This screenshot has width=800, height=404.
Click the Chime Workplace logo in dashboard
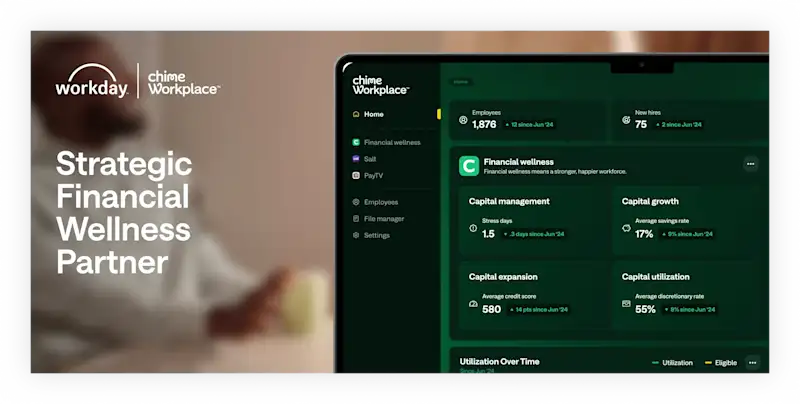coord(380,84)
